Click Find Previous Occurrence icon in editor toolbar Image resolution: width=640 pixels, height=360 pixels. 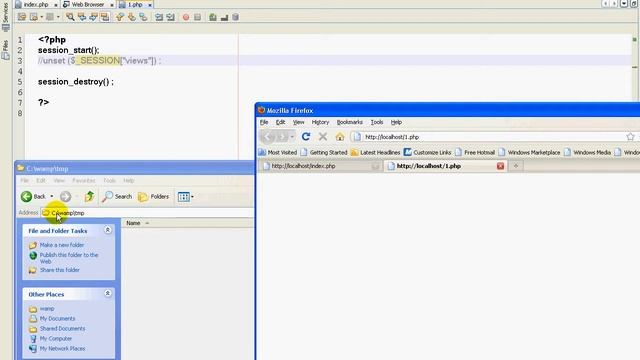pos(82,17)
